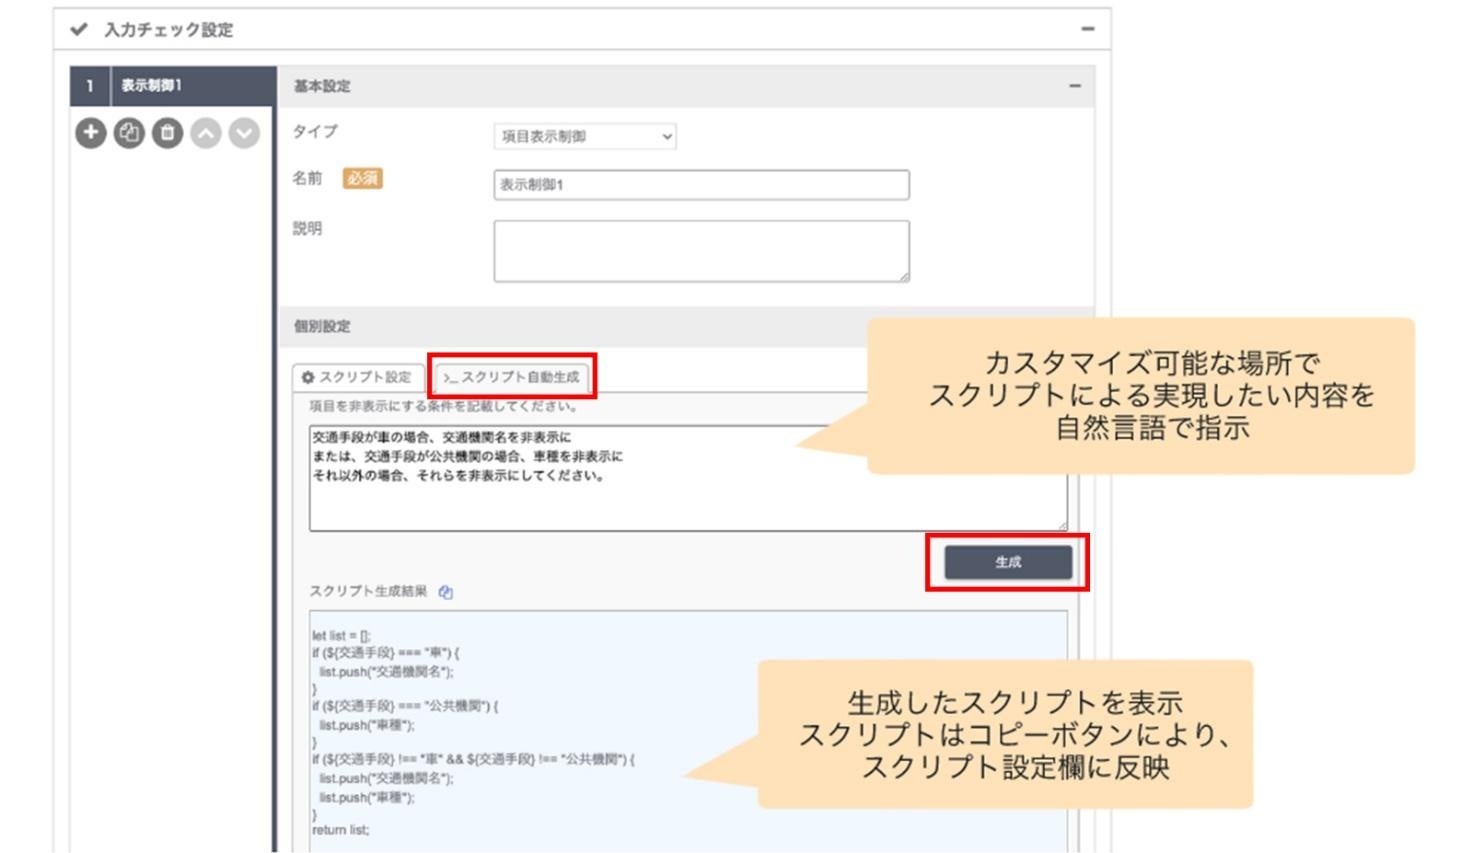Click the 名前 text field containing 表示制御1
The image size is (1473, 853).
(700, 184)
